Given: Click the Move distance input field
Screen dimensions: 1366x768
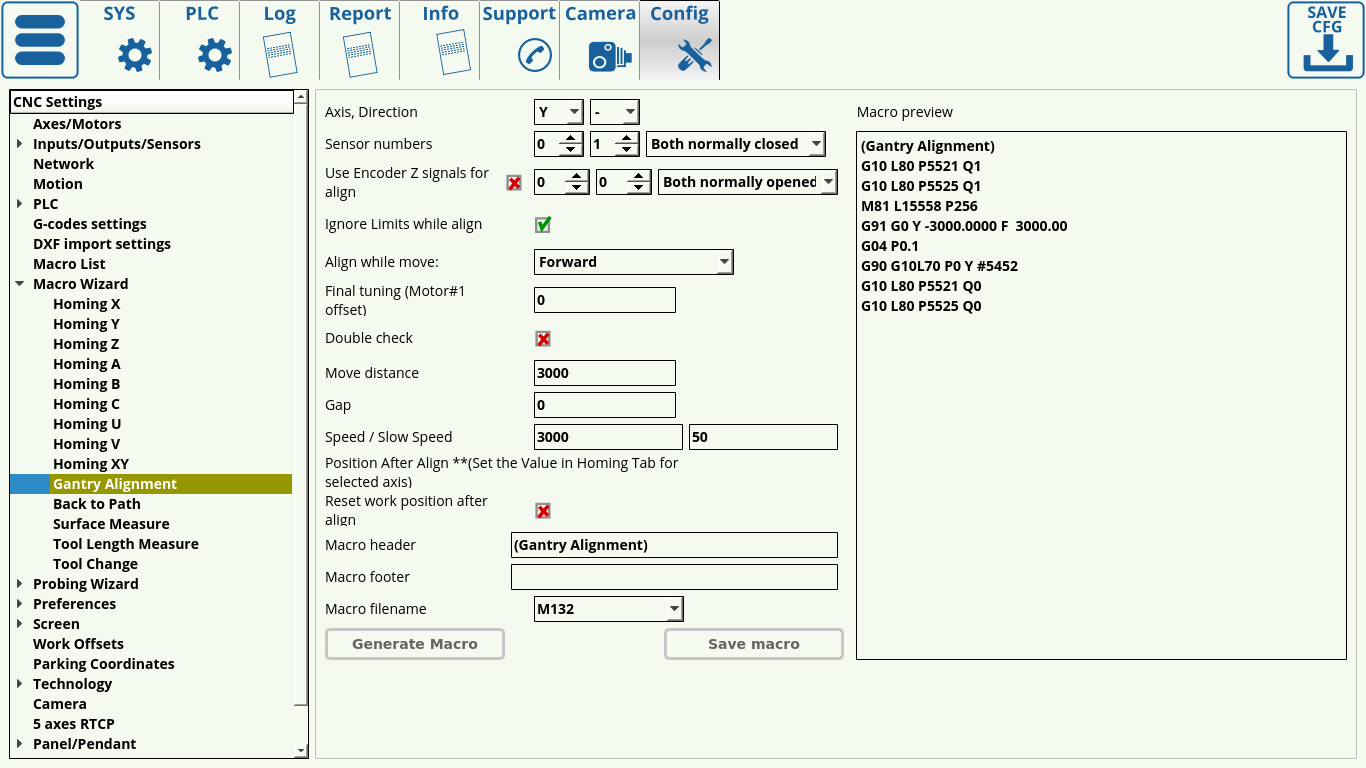Looking at the screenshot, I should click(605, 373).
